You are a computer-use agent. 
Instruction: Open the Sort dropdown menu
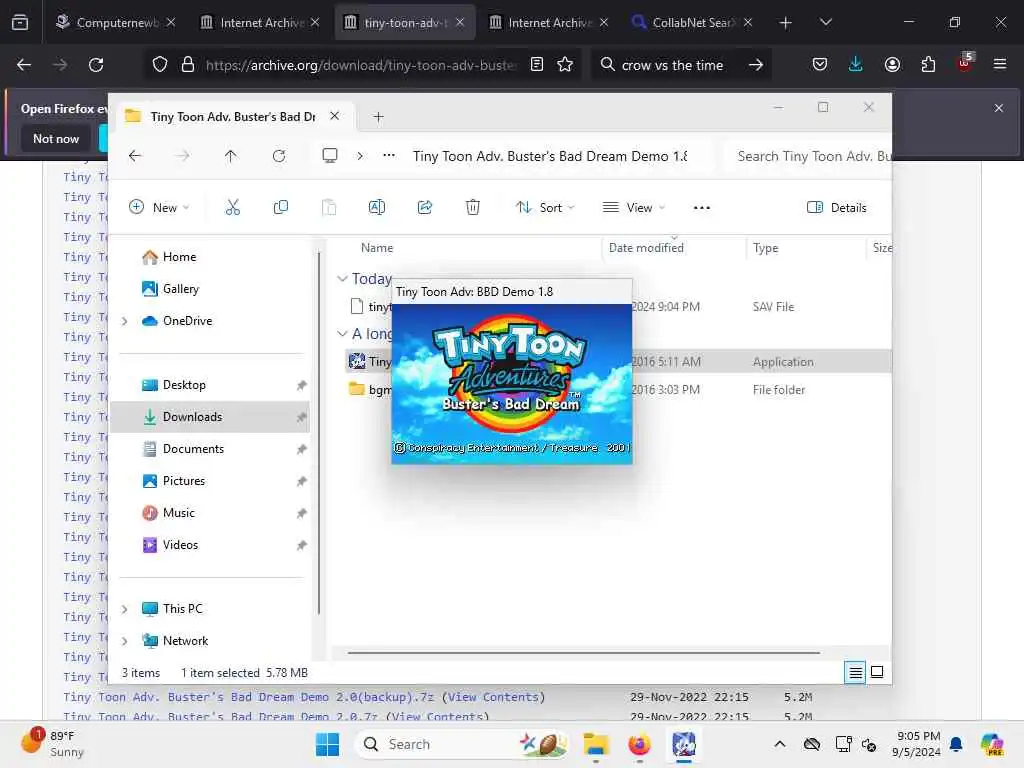pos(545,208)
